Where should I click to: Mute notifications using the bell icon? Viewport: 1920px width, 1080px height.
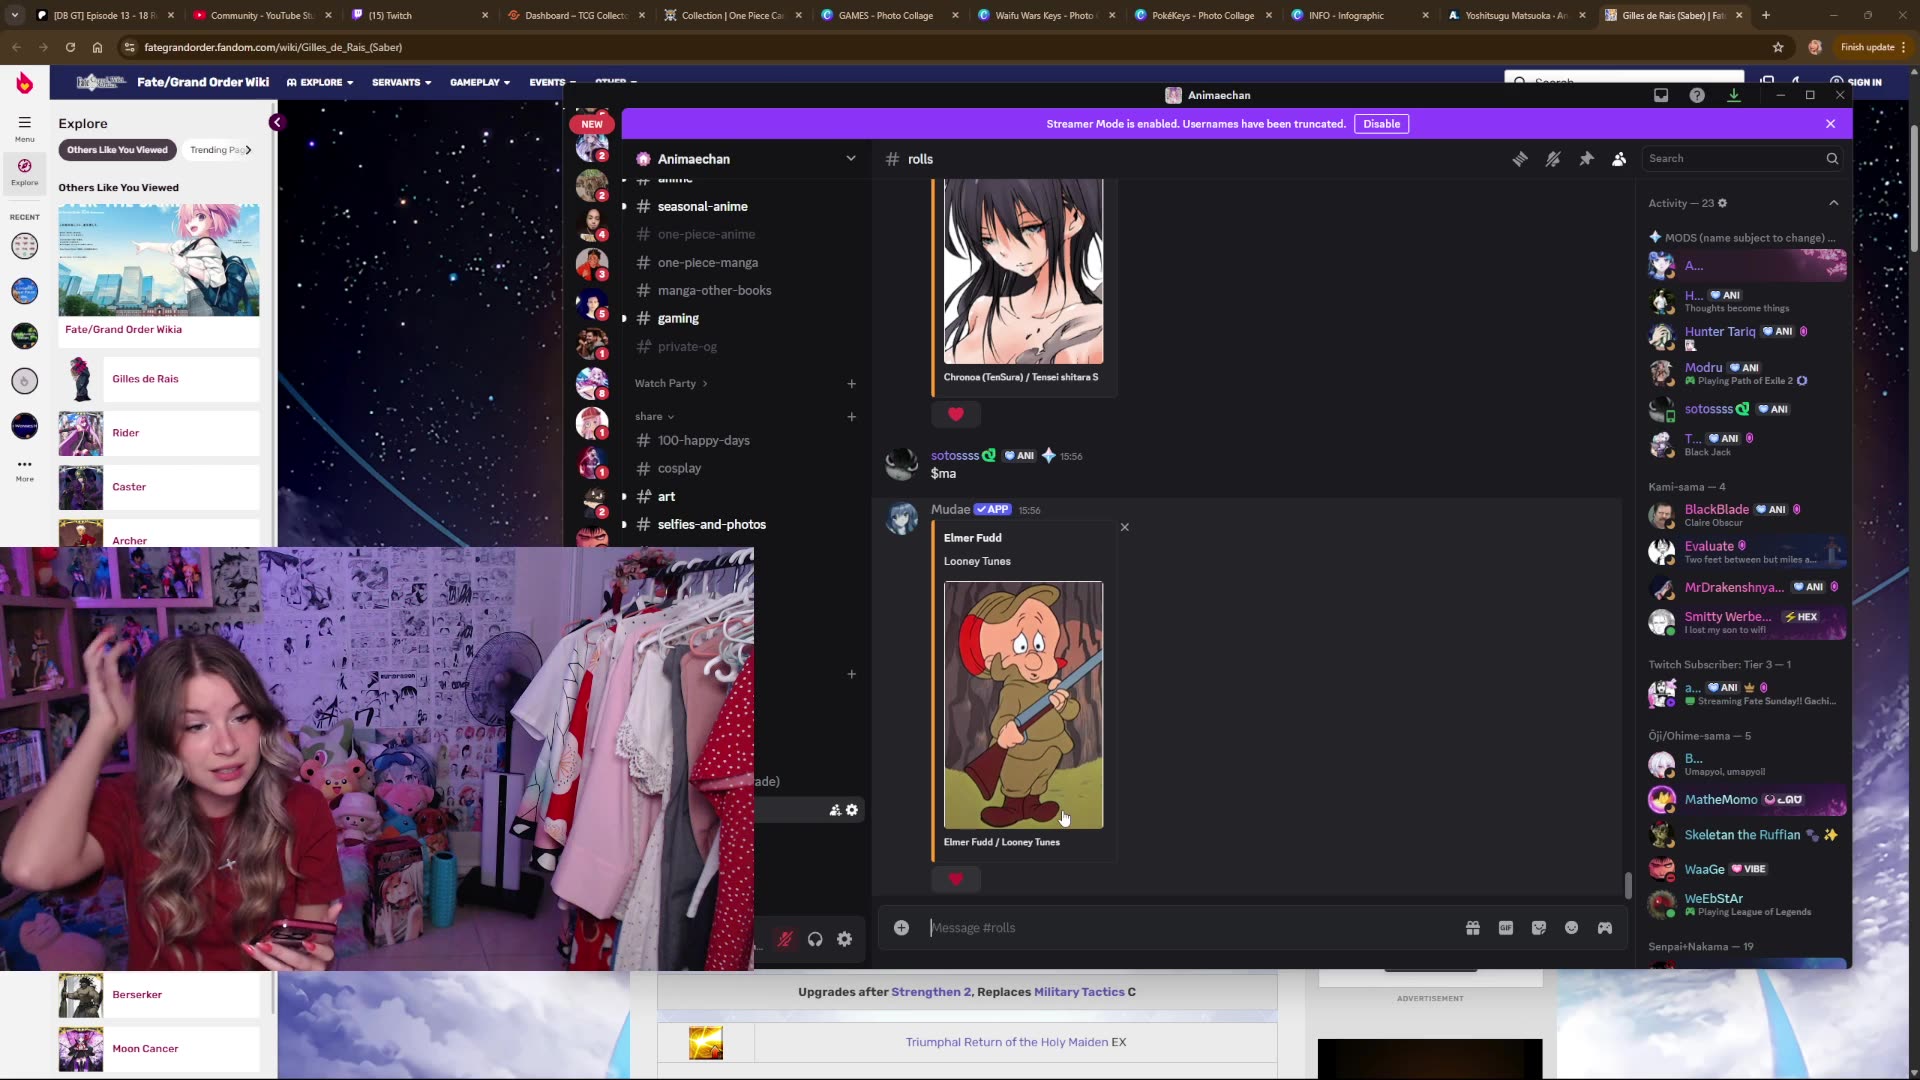tap(1554, 158)
